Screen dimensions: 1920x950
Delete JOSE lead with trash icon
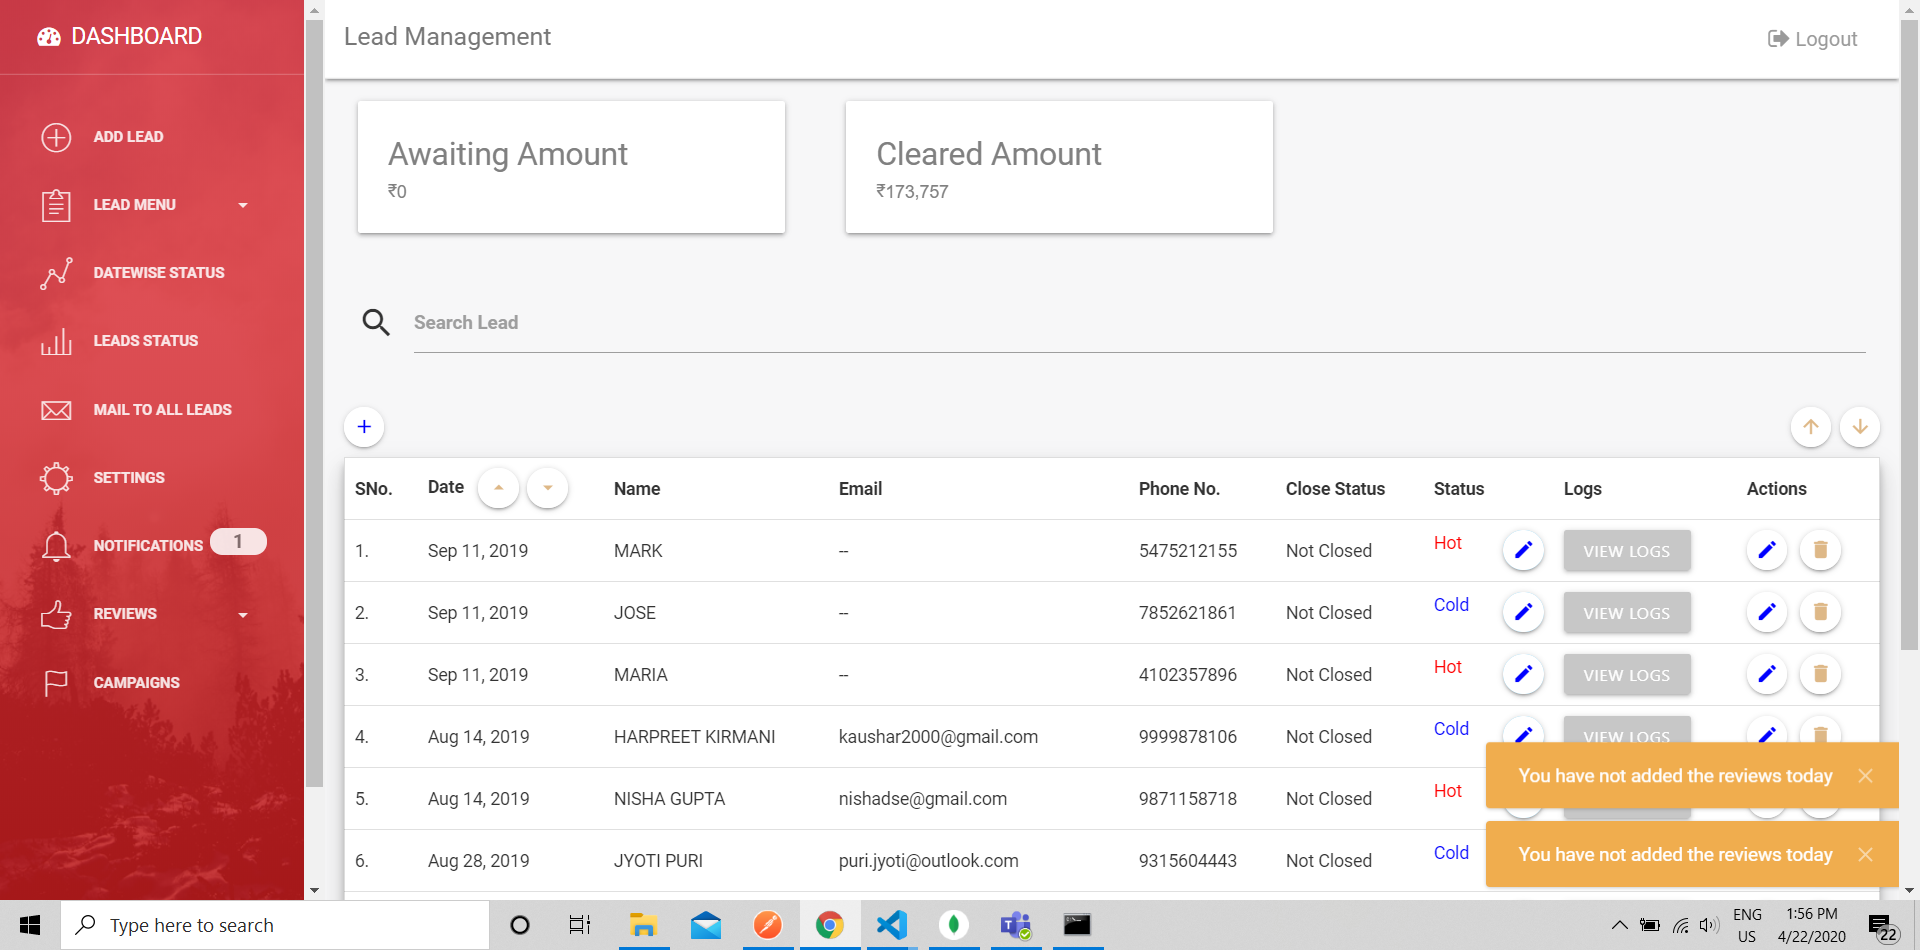click(1821, 612)
